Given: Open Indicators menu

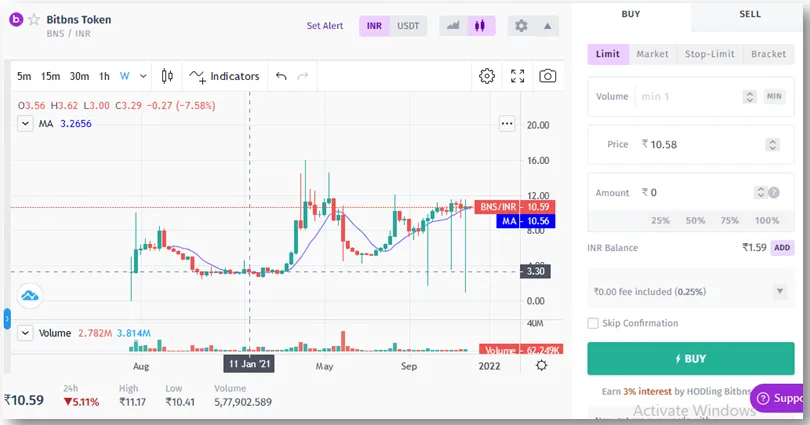Looking at the screenshot, I should [224, 76].
